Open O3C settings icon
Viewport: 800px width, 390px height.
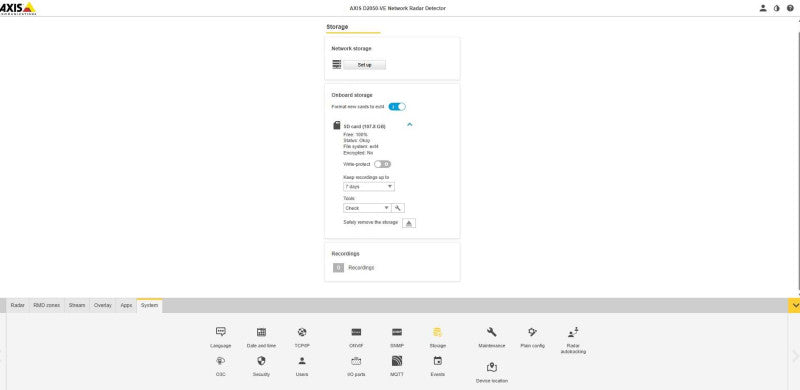(x=220, y=361)
